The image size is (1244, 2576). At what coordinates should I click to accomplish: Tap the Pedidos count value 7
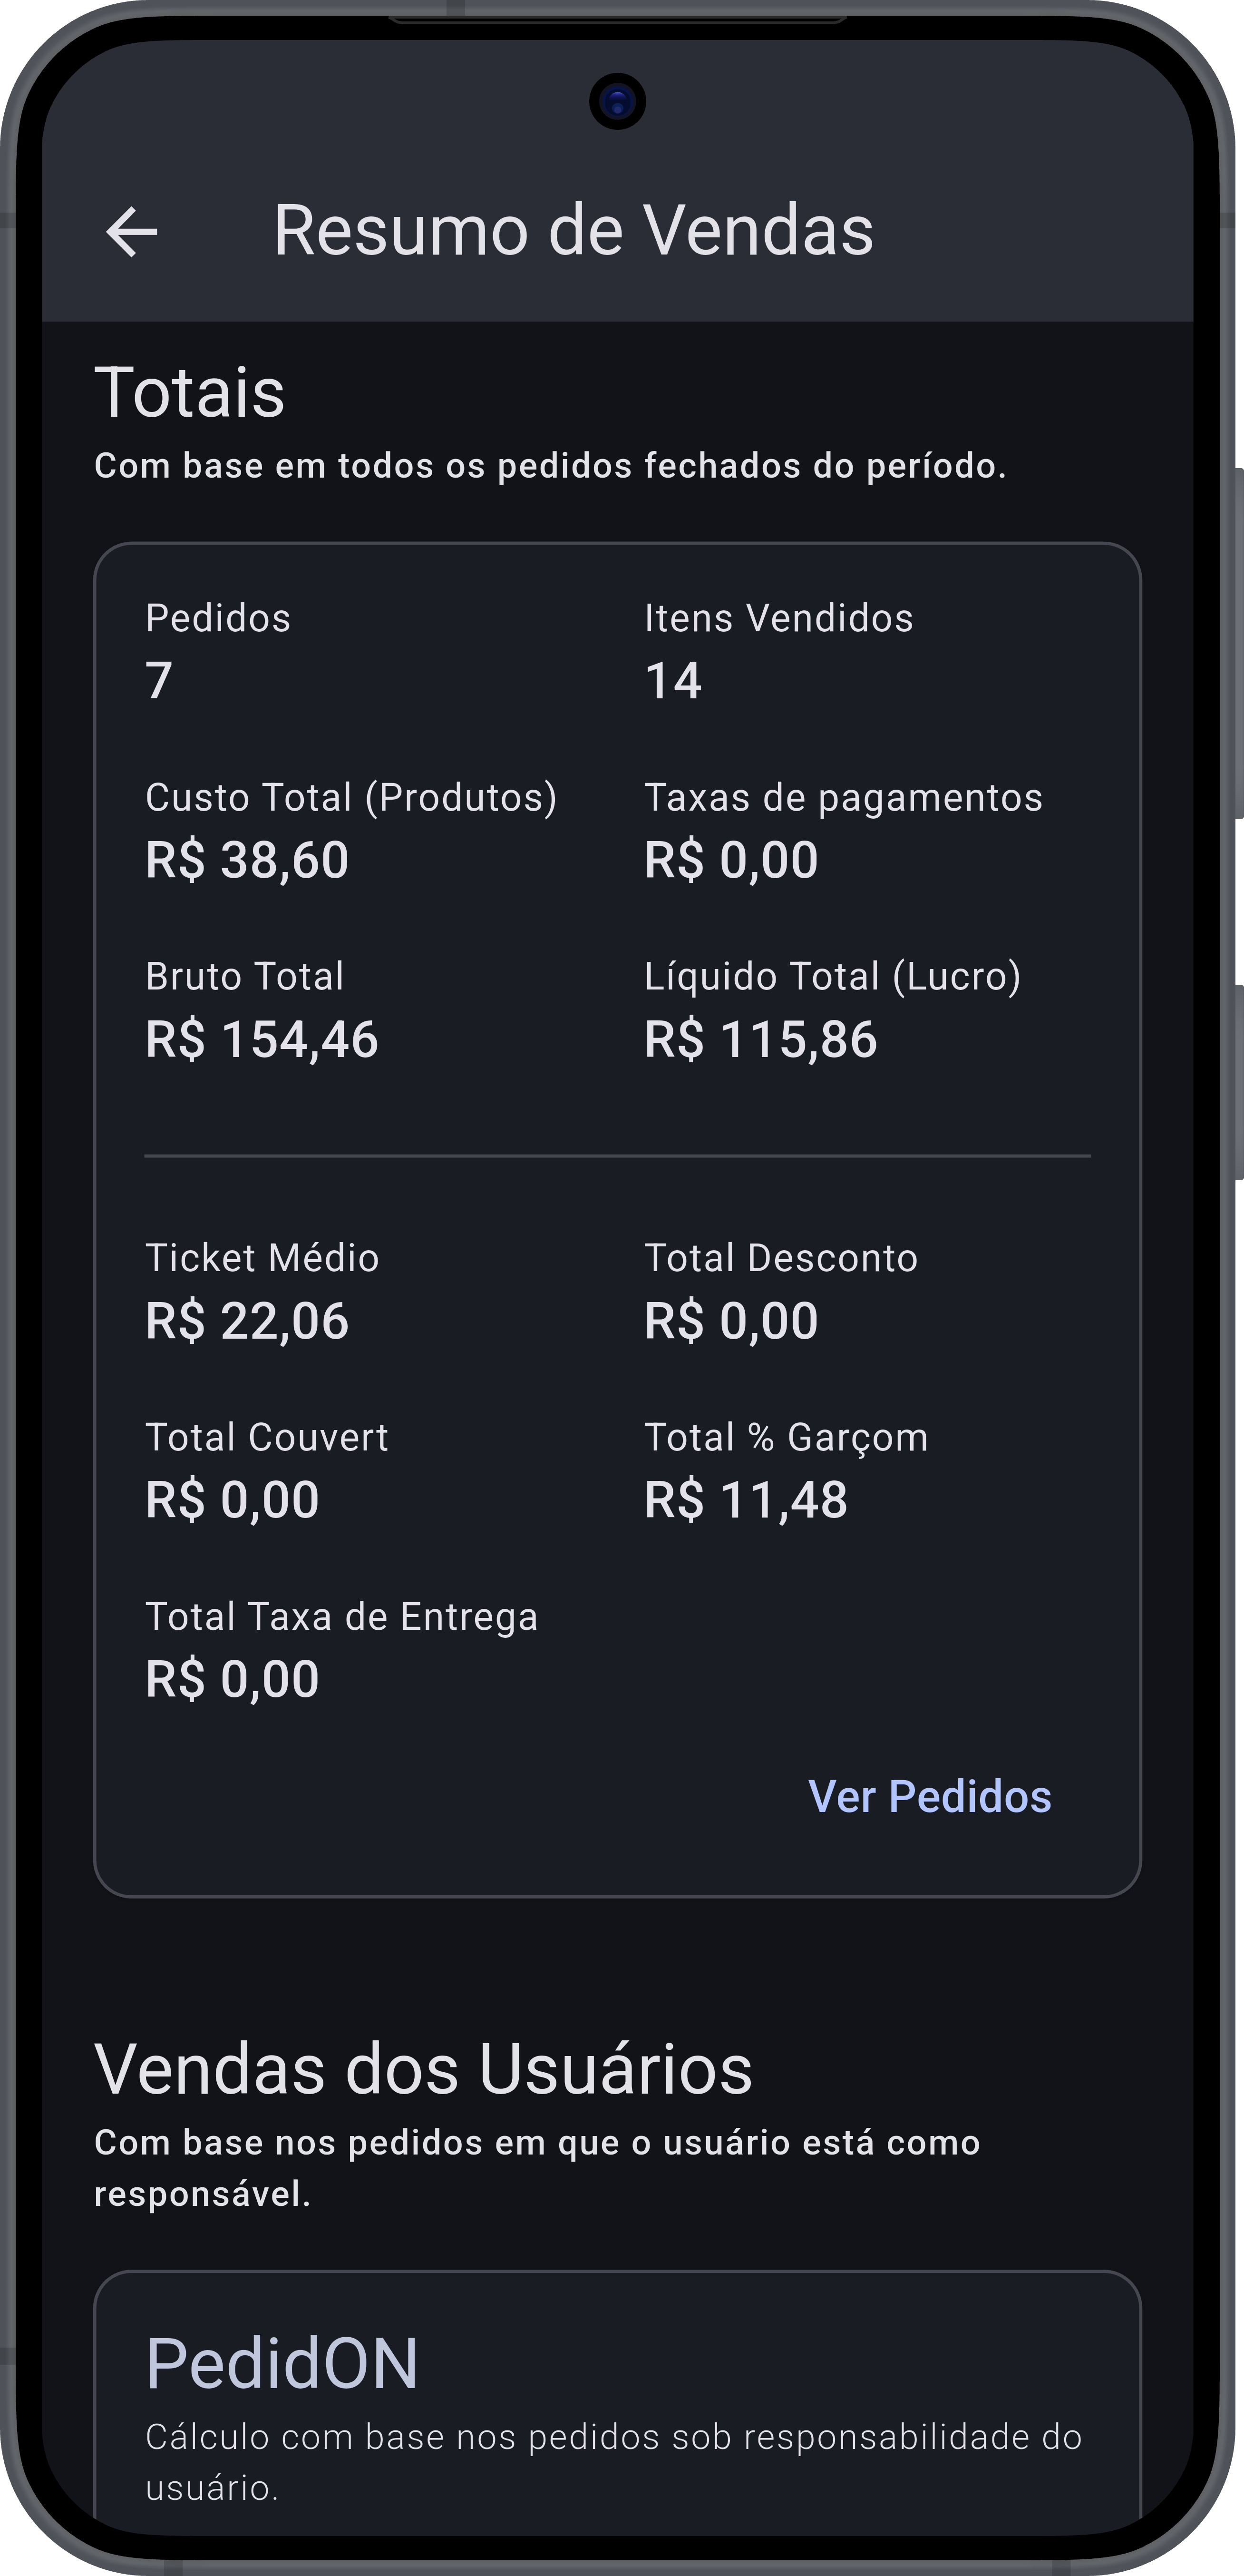pos(159,681)
